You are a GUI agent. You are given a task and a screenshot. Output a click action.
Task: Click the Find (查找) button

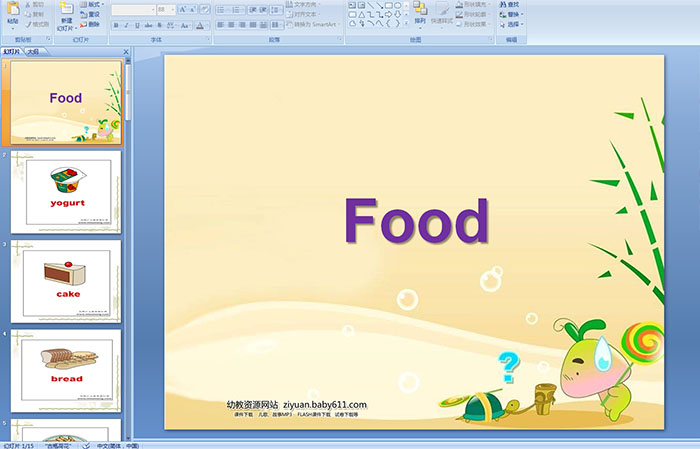coord(509,4)
